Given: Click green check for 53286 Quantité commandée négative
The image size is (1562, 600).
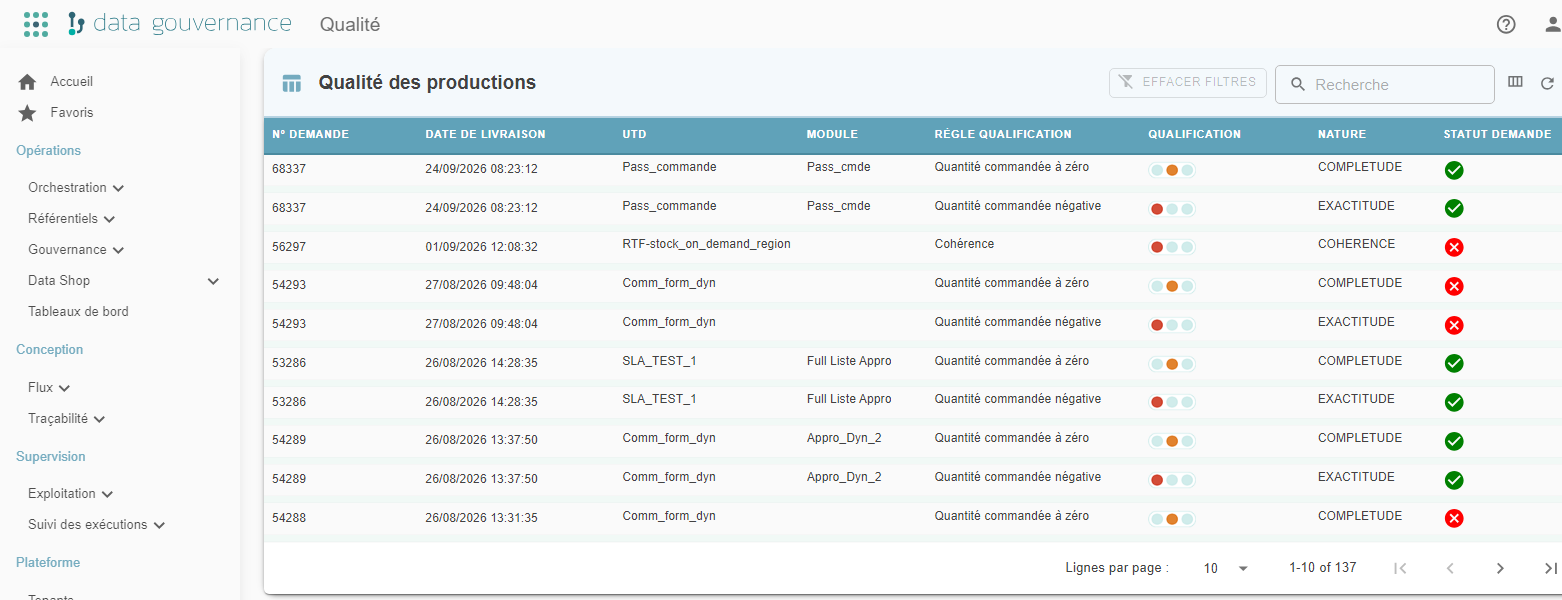Looking at the screenshot, I should click(1454, 402).
